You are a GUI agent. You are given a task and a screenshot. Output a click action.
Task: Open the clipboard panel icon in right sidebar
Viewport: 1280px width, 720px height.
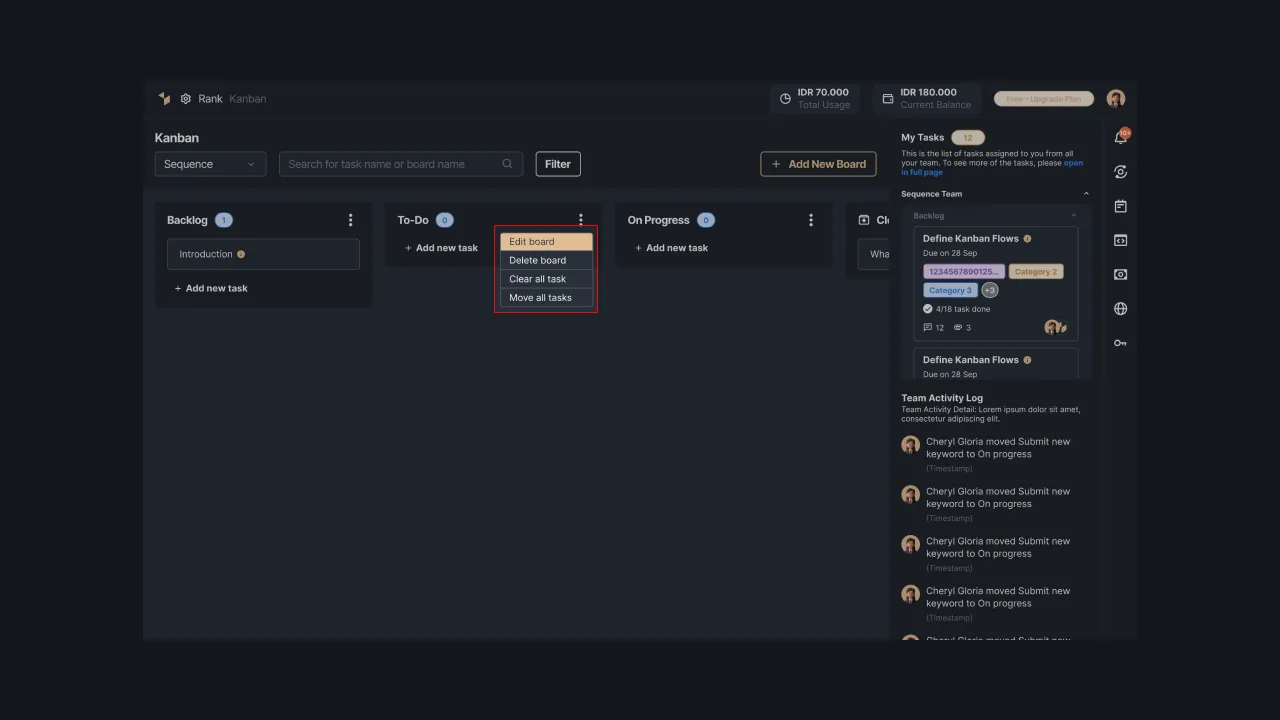click(x=1120, y=206)
